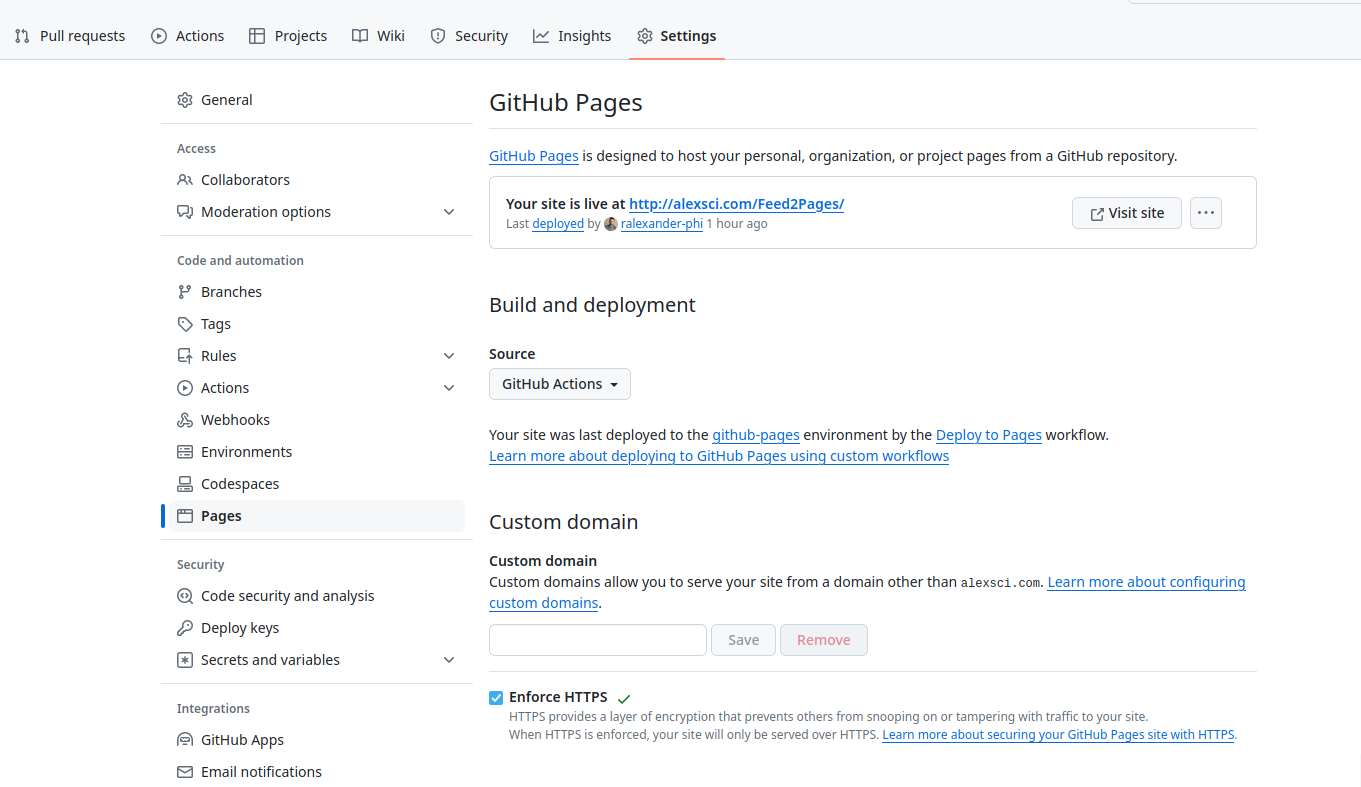Click the Security shield icon in top nav
The width and height of the screenshot is (1361, 787).
click(x=438, y=36)
